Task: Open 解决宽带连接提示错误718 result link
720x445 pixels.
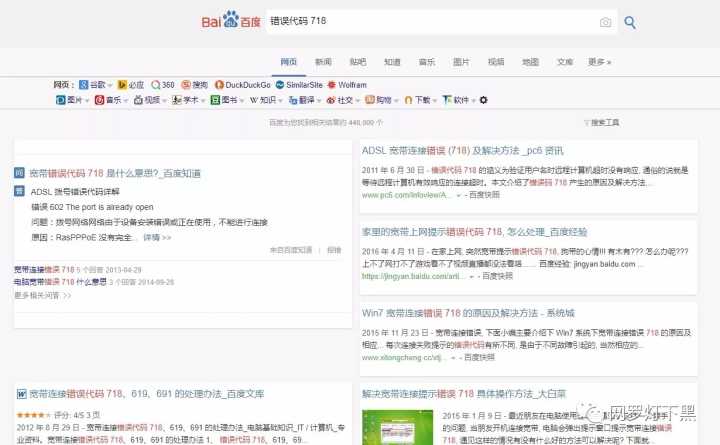Action: coord(464,394)
